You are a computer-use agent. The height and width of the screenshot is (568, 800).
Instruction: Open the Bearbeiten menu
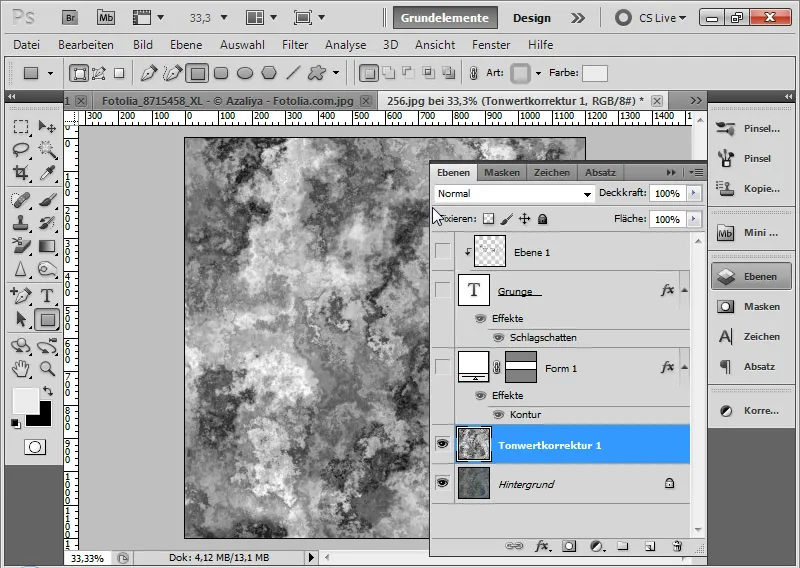pyautogui.click(x=86, y=45)
